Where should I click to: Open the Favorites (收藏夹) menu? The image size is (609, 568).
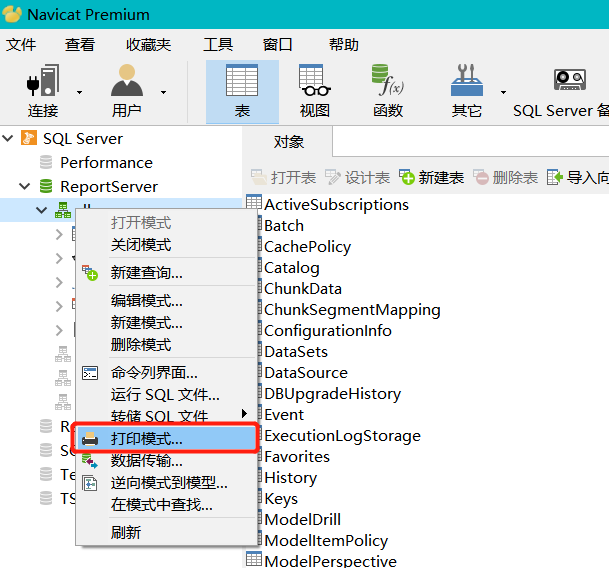(149, 45)
